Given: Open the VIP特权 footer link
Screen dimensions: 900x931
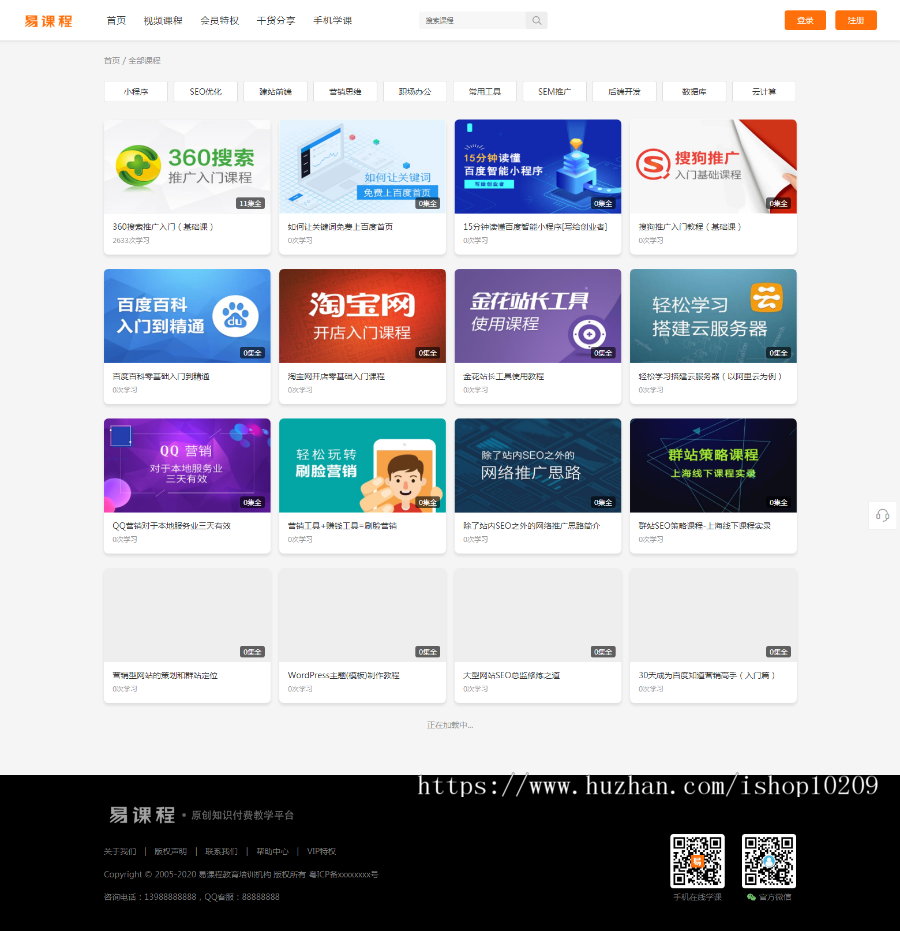Looking at the screenshot, I should (321, 851).
